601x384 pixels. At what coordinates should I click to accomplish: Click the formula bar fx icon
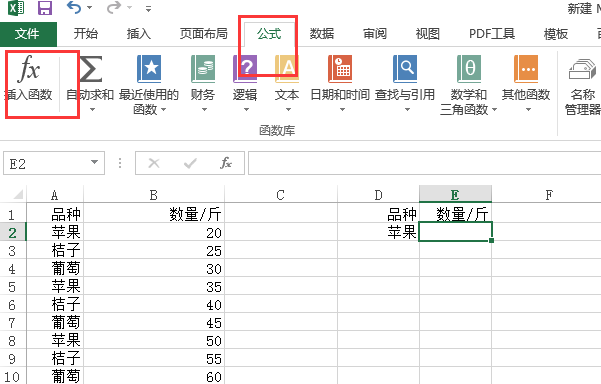point(226,163)
